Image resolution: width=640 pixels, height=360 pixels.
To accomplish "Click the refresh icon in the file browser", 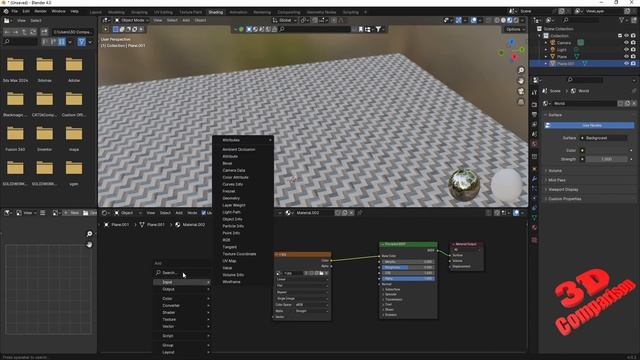I will coord(33,32).
